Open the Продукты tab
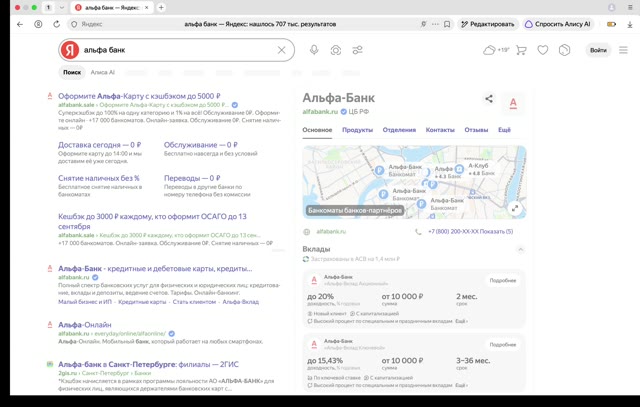This screenshot has height=407, width=640. click(x=358, y=130)
